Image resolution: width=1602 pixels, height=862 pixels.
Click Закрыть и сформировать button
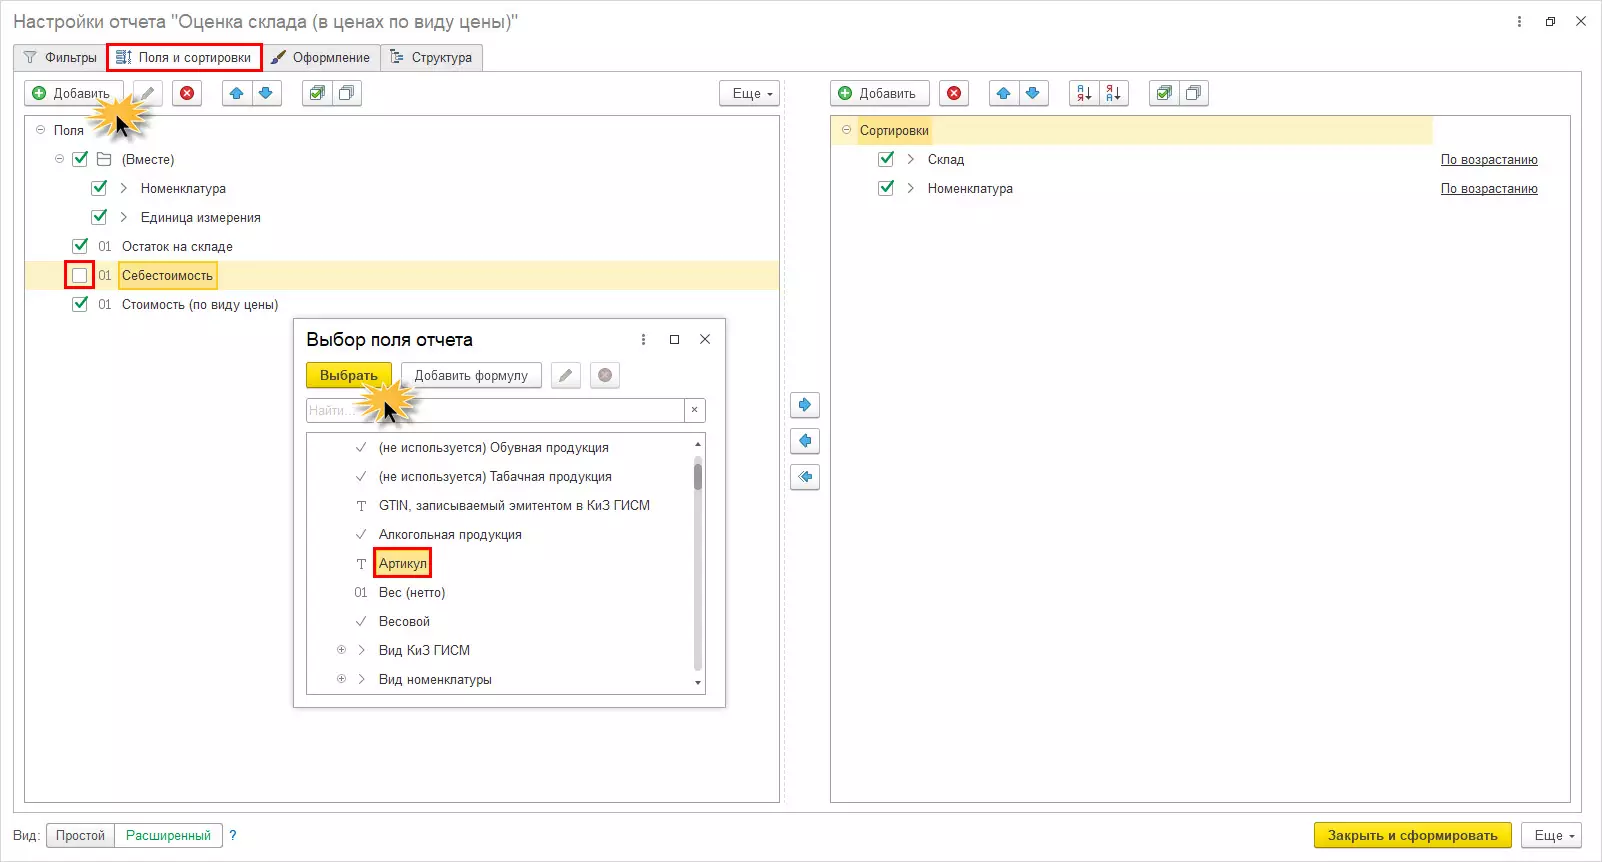(1412, 835)
